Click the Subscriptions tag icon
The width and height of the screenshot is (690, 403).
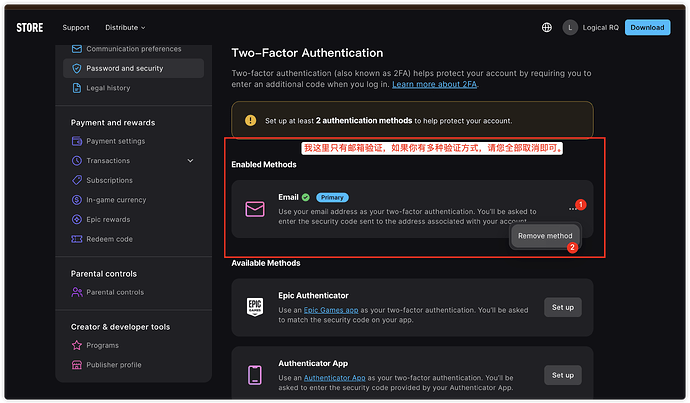point(77,180)
